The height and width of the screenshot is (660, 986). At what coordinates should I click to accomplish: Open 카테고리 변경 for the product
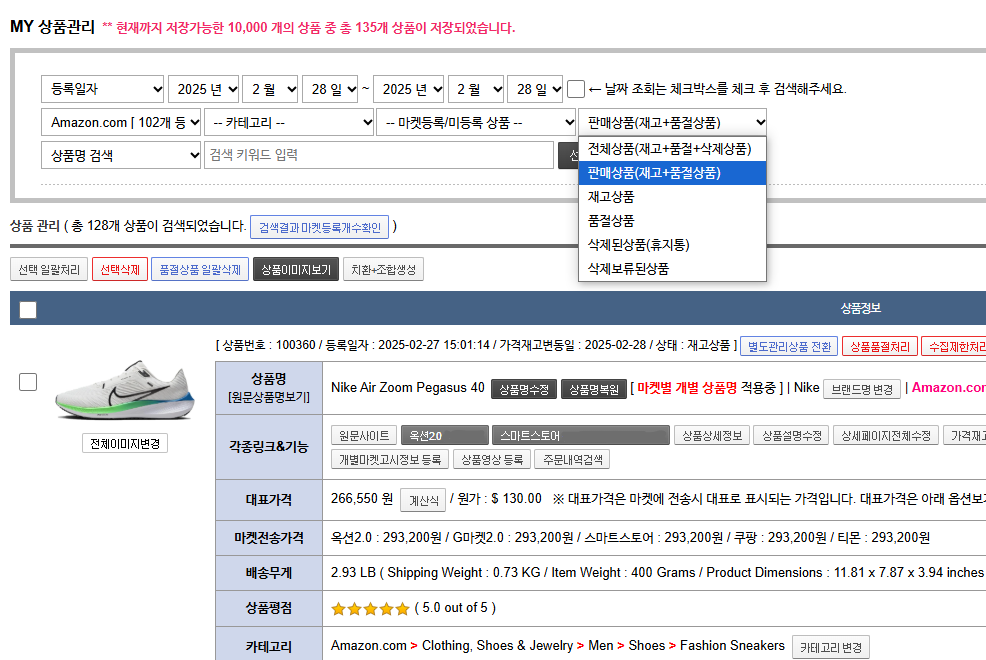coord(830,647)
